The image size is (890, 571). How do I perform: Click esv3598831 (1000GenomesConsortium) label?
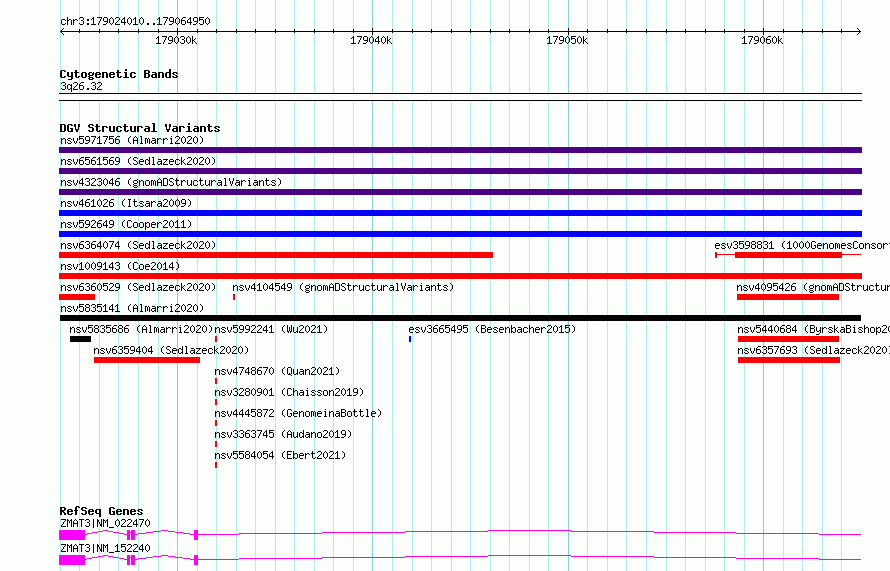point(801,245)
